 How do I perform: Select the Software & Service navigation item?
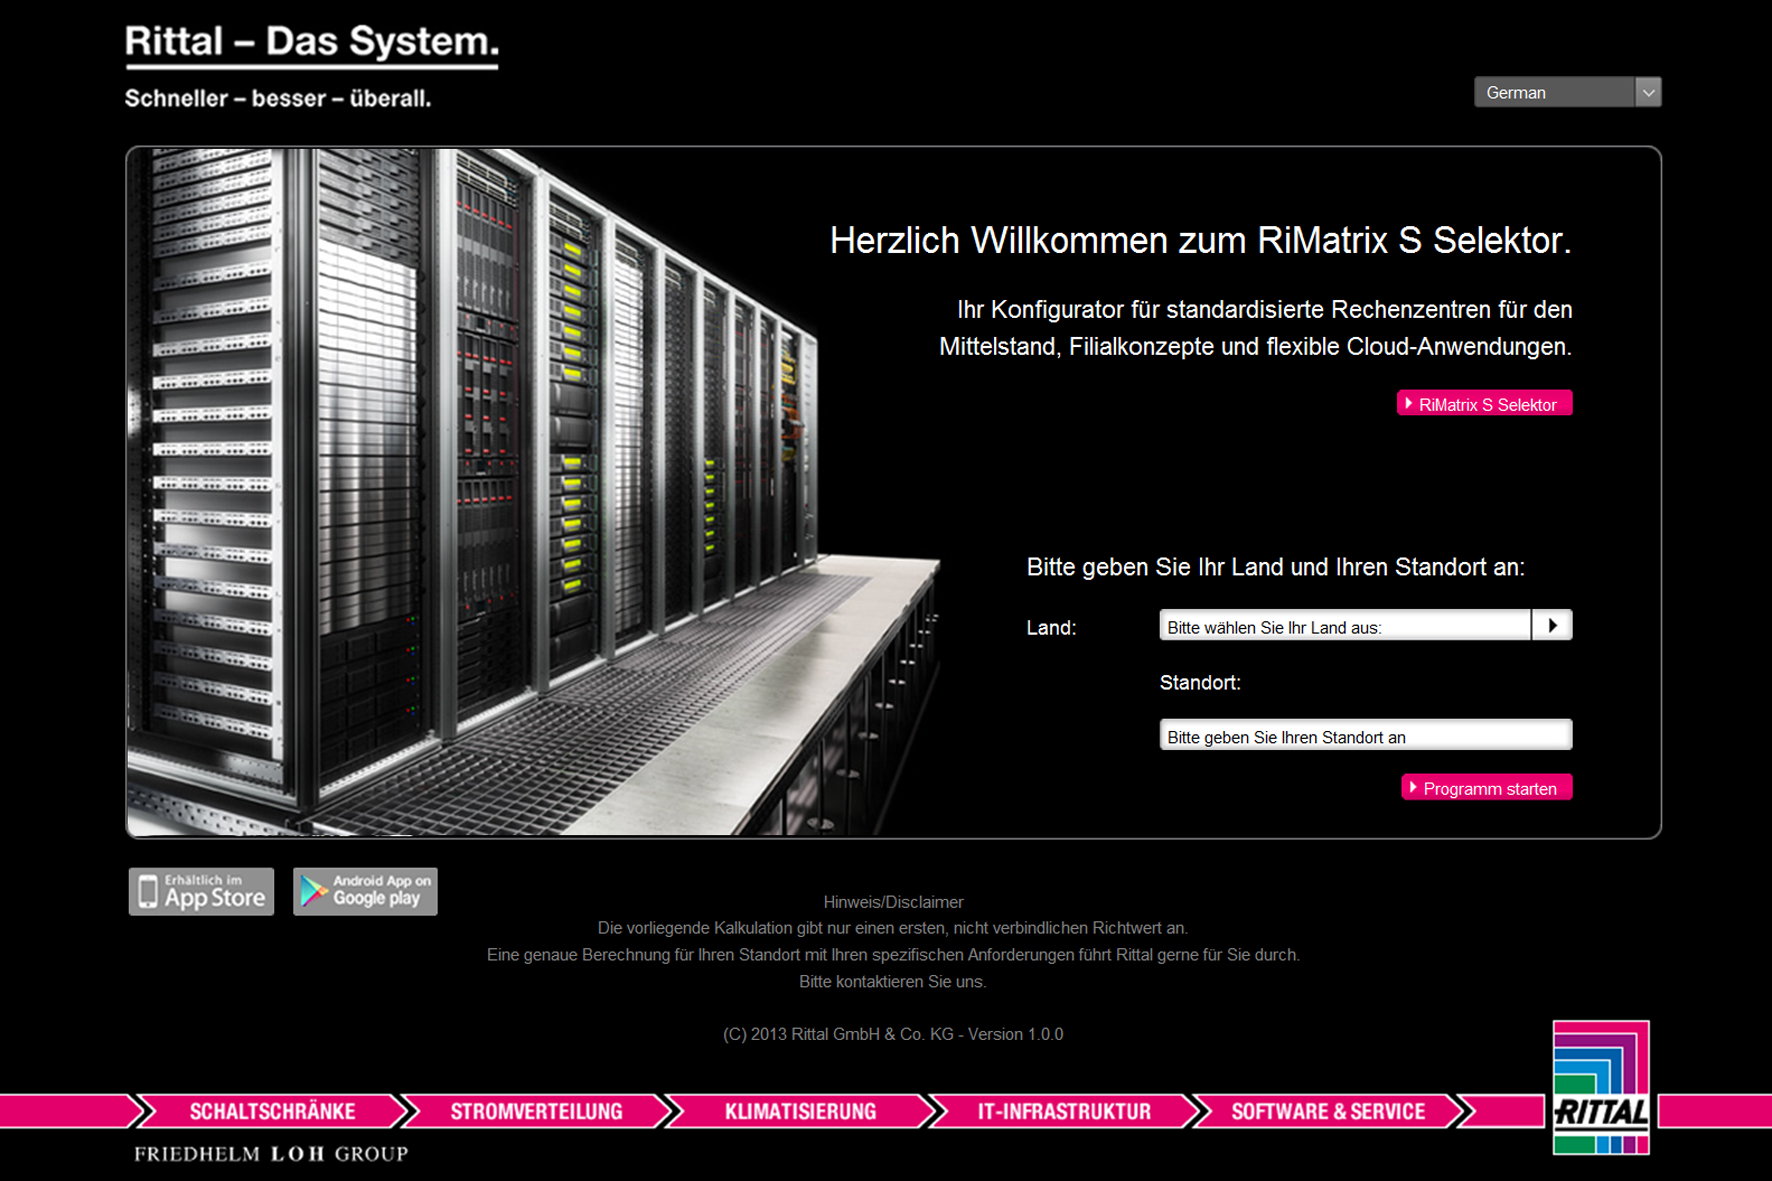pos(1328,1111)
